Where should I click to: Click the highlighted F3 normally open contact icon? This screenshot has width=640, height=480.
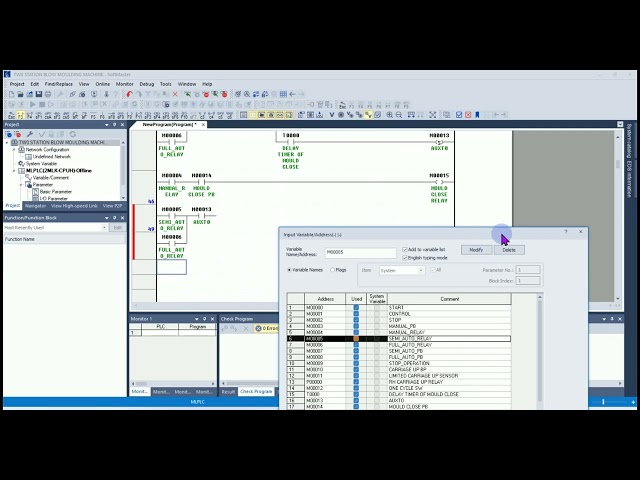tap(20, 115)
